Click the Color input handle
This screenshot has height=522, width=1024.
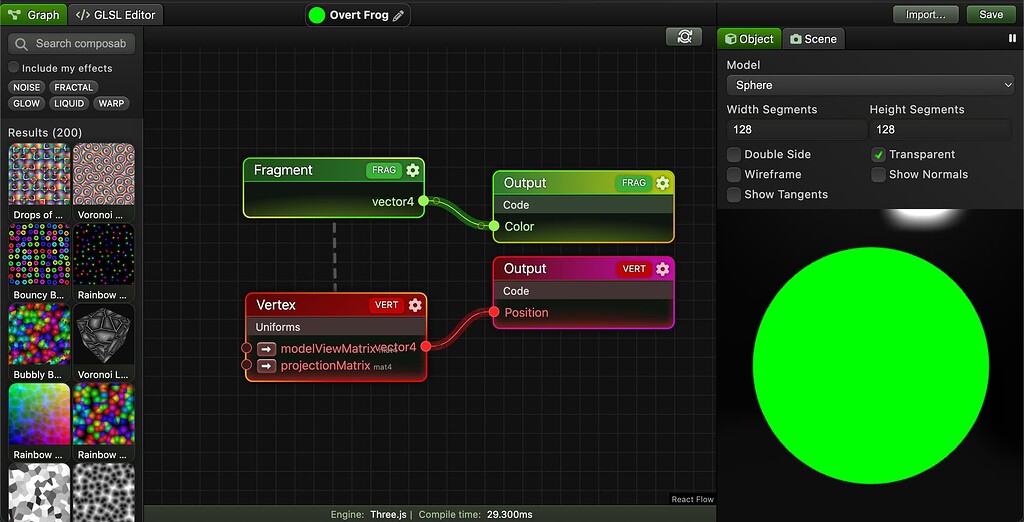(x=494, y=226)
